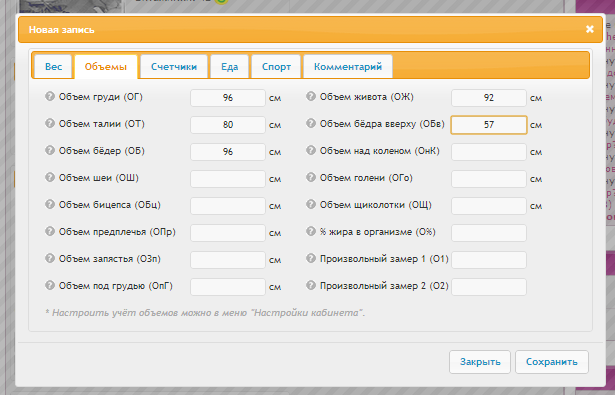Switch to the Комментарий tab
Image resolution: width=615 pixels, height=395 pixels.
[x=348, y=67]
